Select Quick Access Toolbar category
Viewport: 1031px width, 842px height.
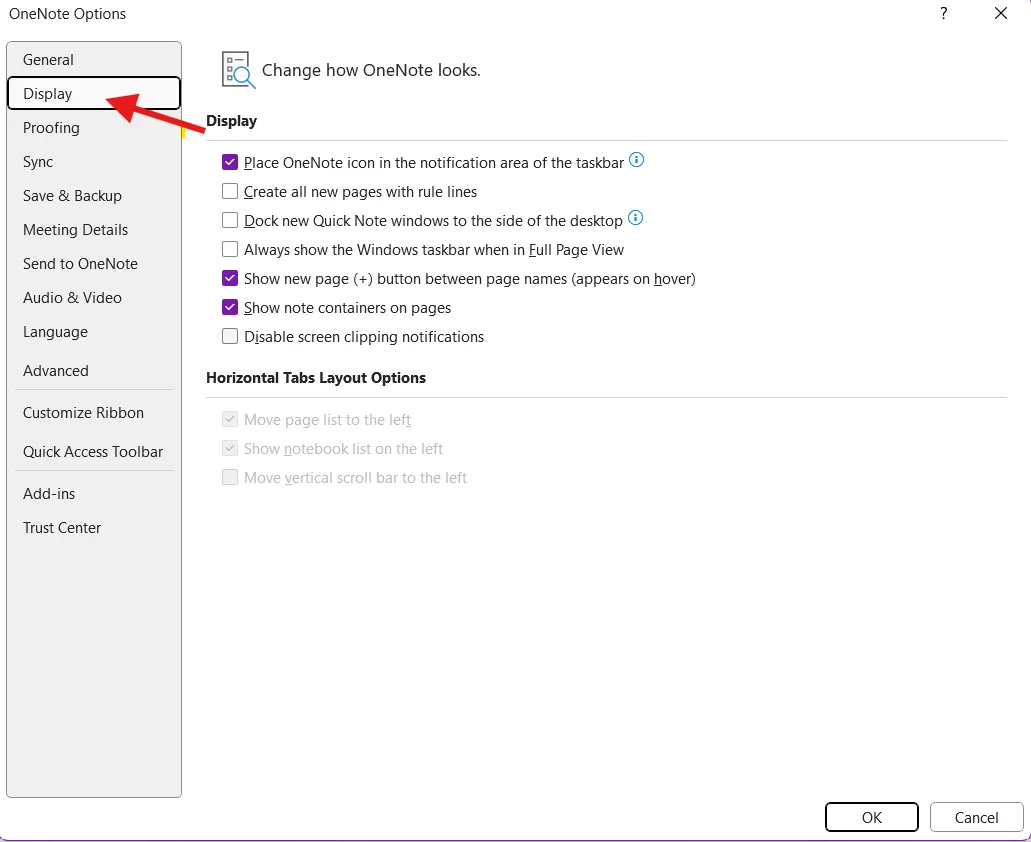93,452
